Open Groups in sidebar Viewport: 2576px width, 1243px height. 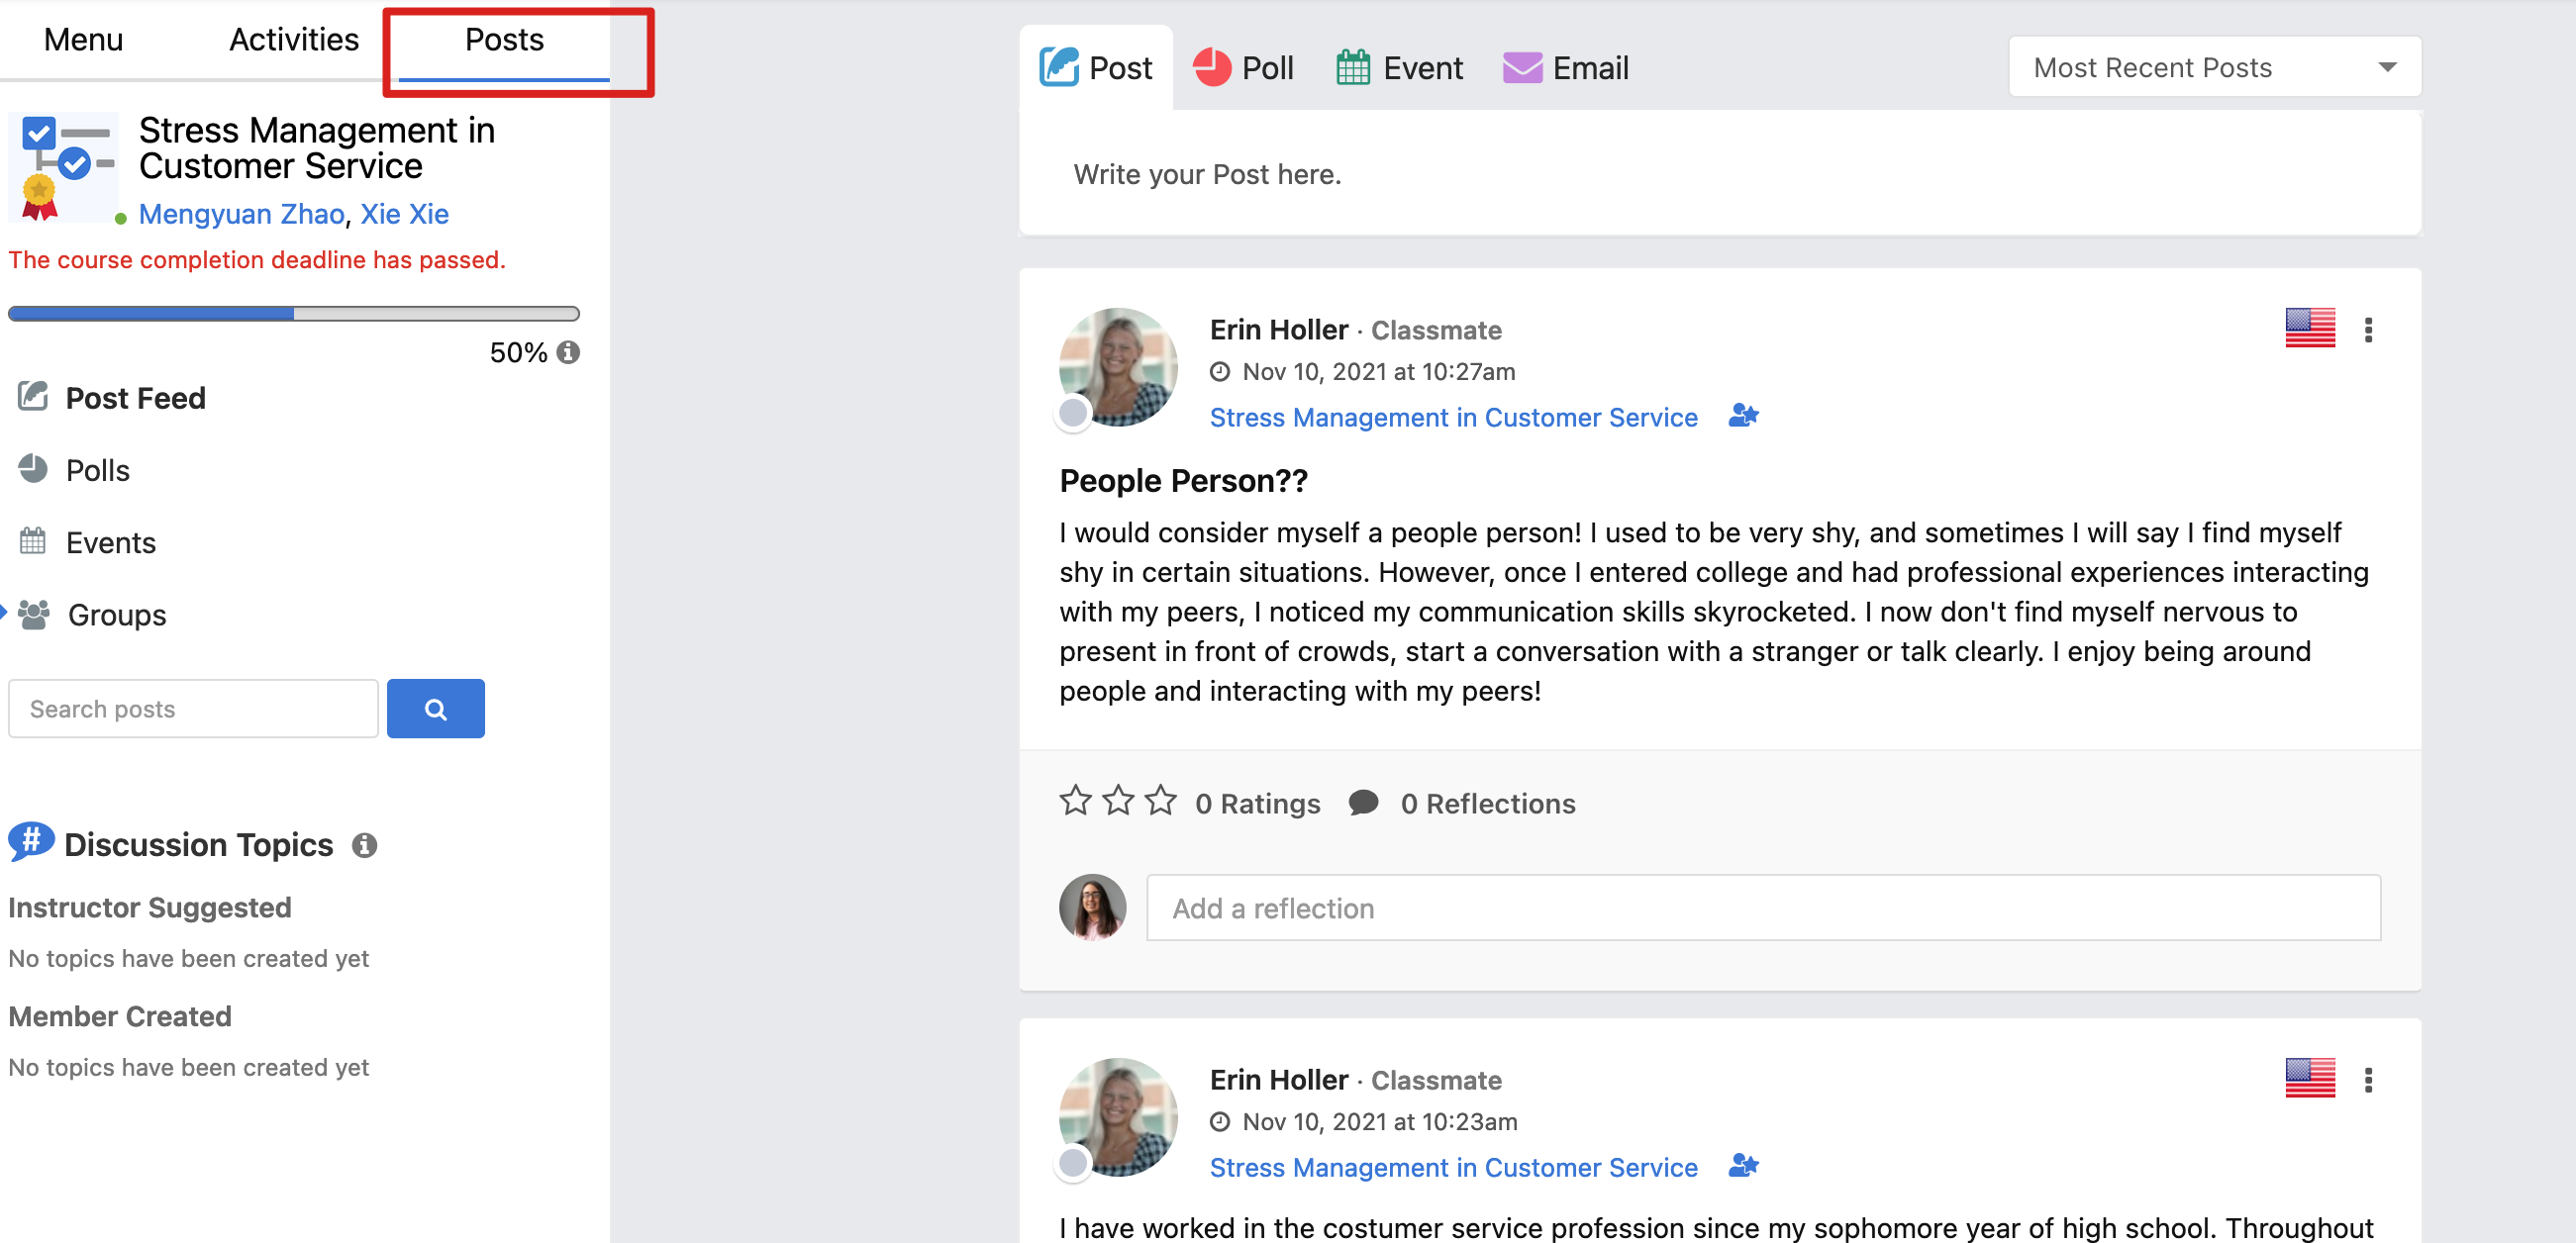pos(116,614)
